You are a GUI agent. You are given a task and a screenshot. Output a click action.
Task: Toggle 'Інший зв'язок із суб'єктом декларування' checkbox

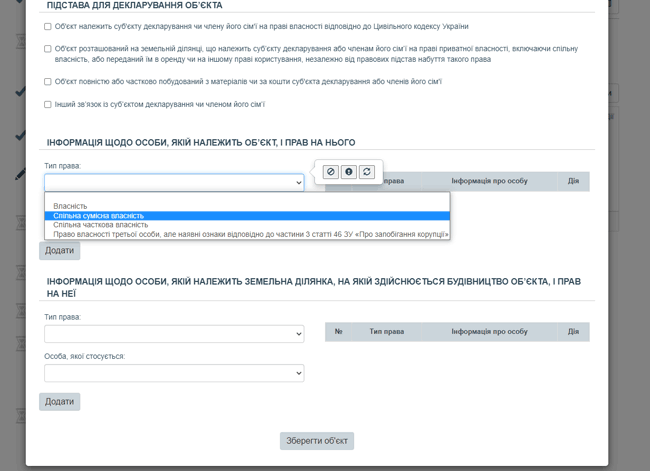click(48, 104)
